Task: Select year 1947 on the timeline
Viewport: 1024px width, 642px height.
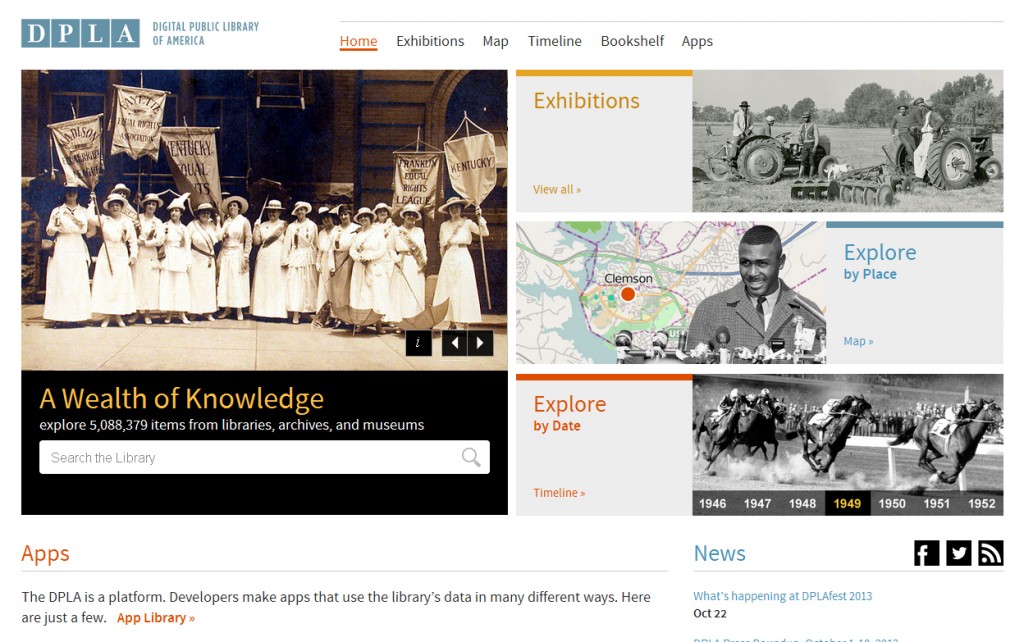Action: click(758, 504)
